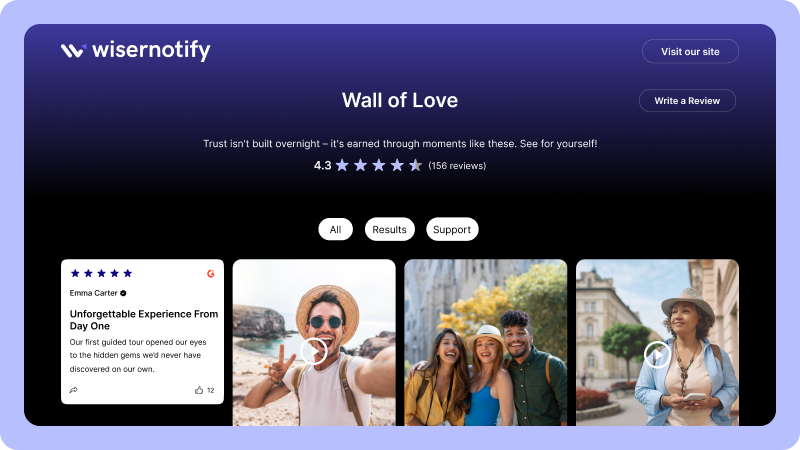Play the video of the woman in the hat
The height and width of the screenshot is (450, 800).
pyautogui.click(x=657, y=354)
